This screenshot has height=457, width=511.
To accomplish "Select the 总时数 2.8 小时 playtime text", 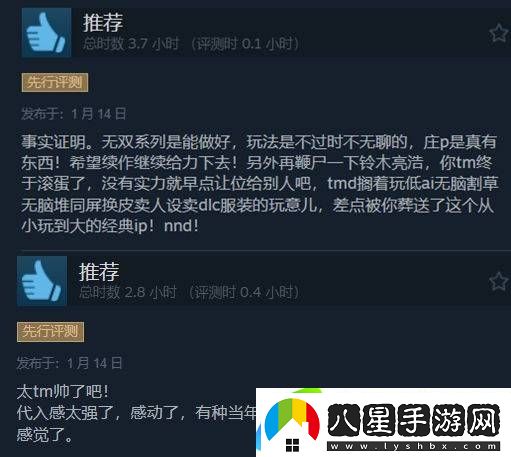I will pyautogui.click(x=128, y=292).
